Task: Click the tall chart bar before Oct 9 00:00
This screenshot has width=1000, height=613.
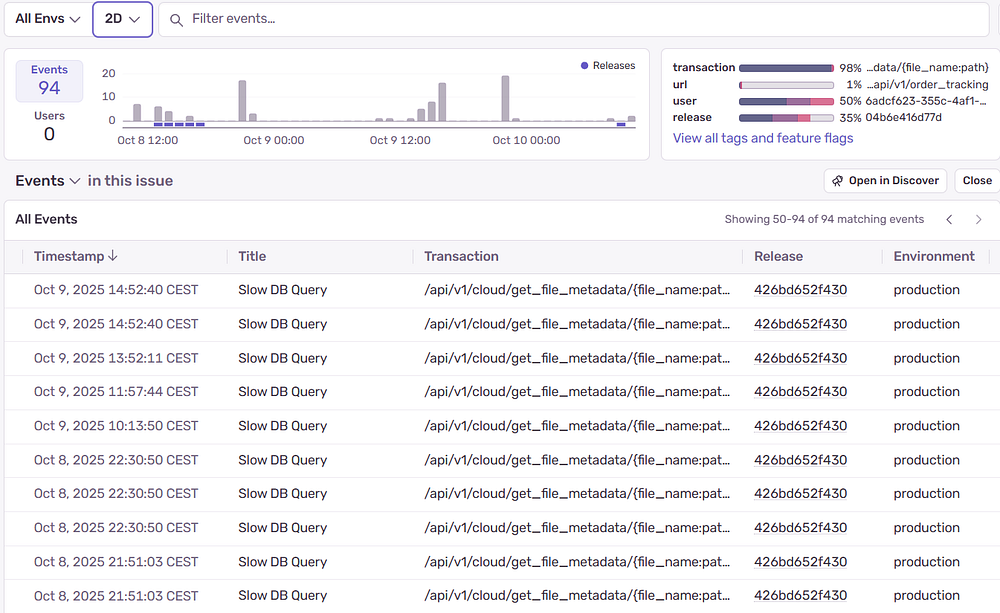Action: click(x=242, y=101)
